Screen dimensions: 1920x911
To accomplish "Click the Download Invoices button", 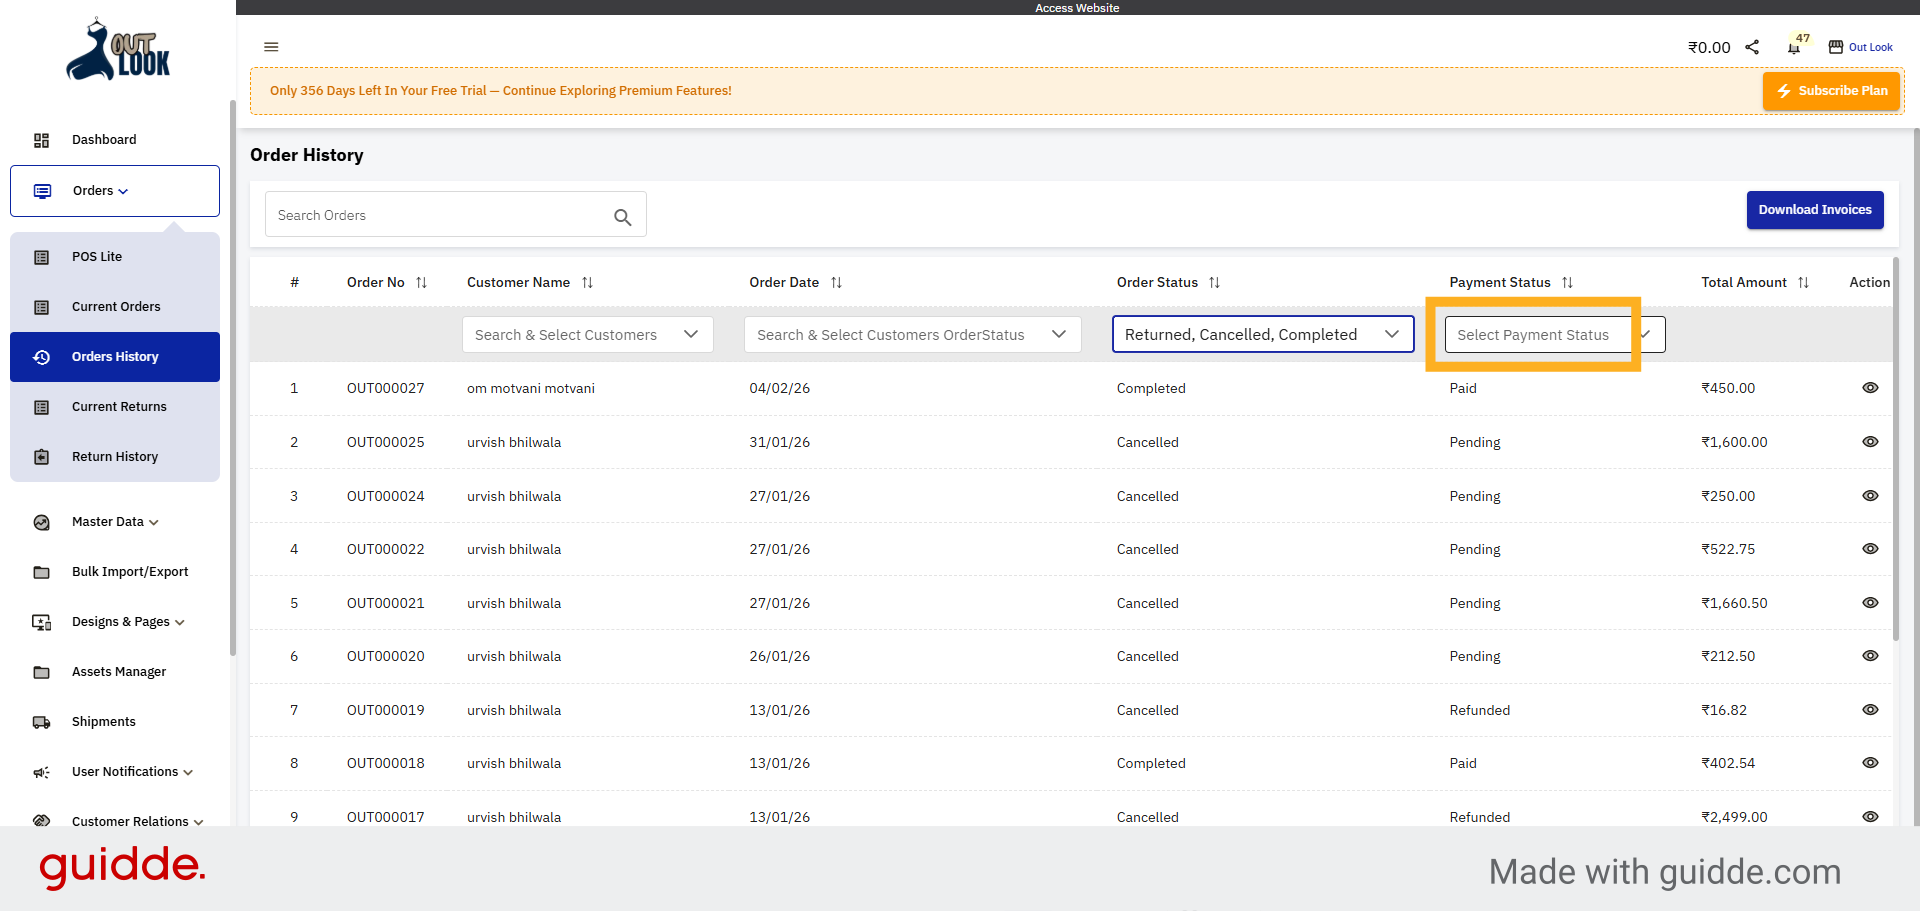I will tap(1815, 210).
